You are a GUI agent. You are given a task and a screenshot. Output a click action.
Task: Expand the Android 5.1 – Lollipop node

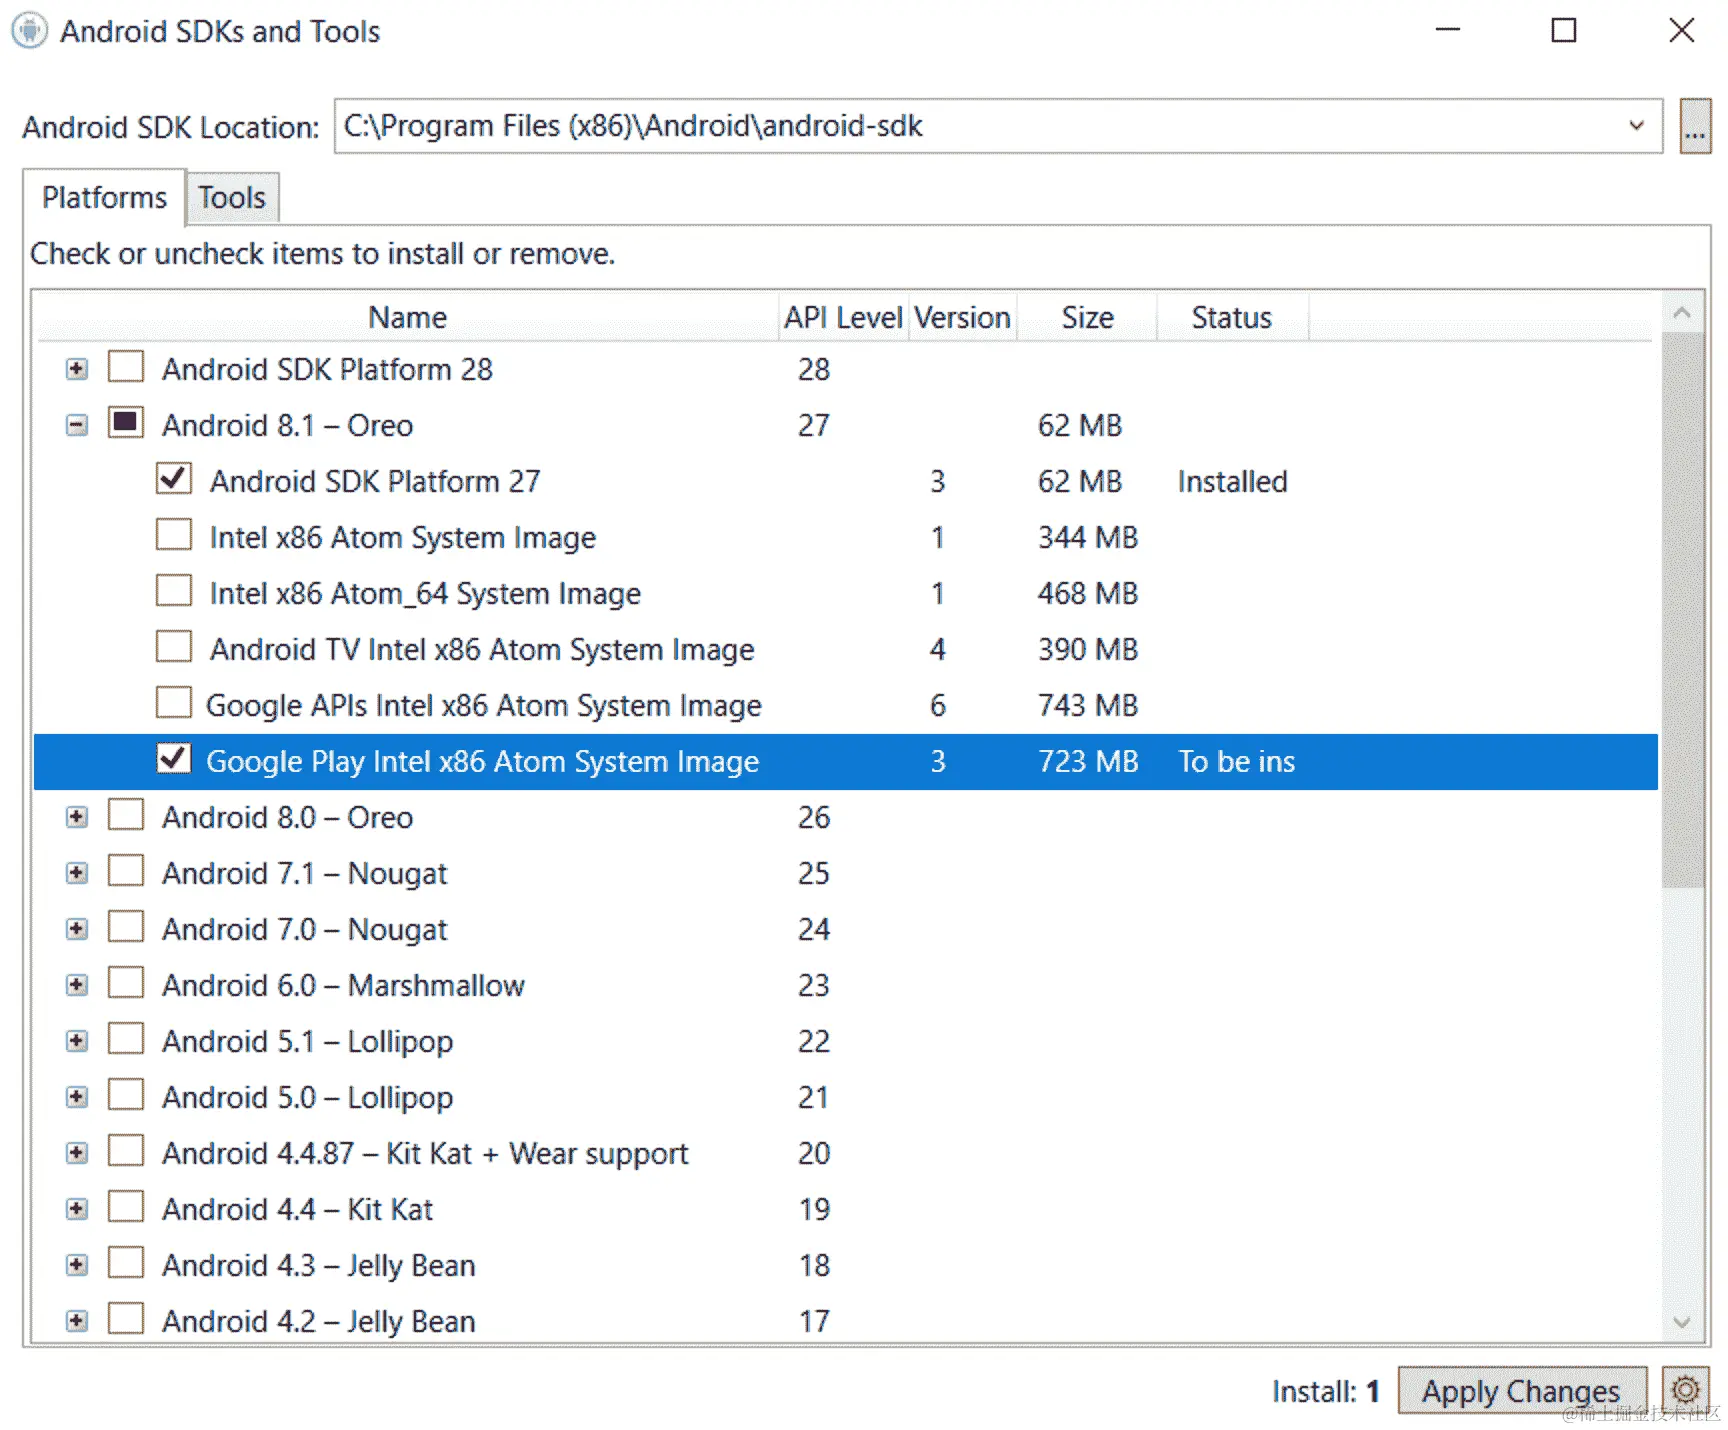pyautogui.click(x=76, y=1041)
